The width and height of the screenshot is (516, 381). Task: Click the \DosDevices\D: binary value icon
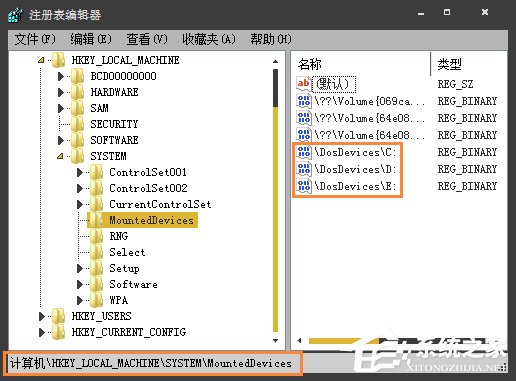304,169
